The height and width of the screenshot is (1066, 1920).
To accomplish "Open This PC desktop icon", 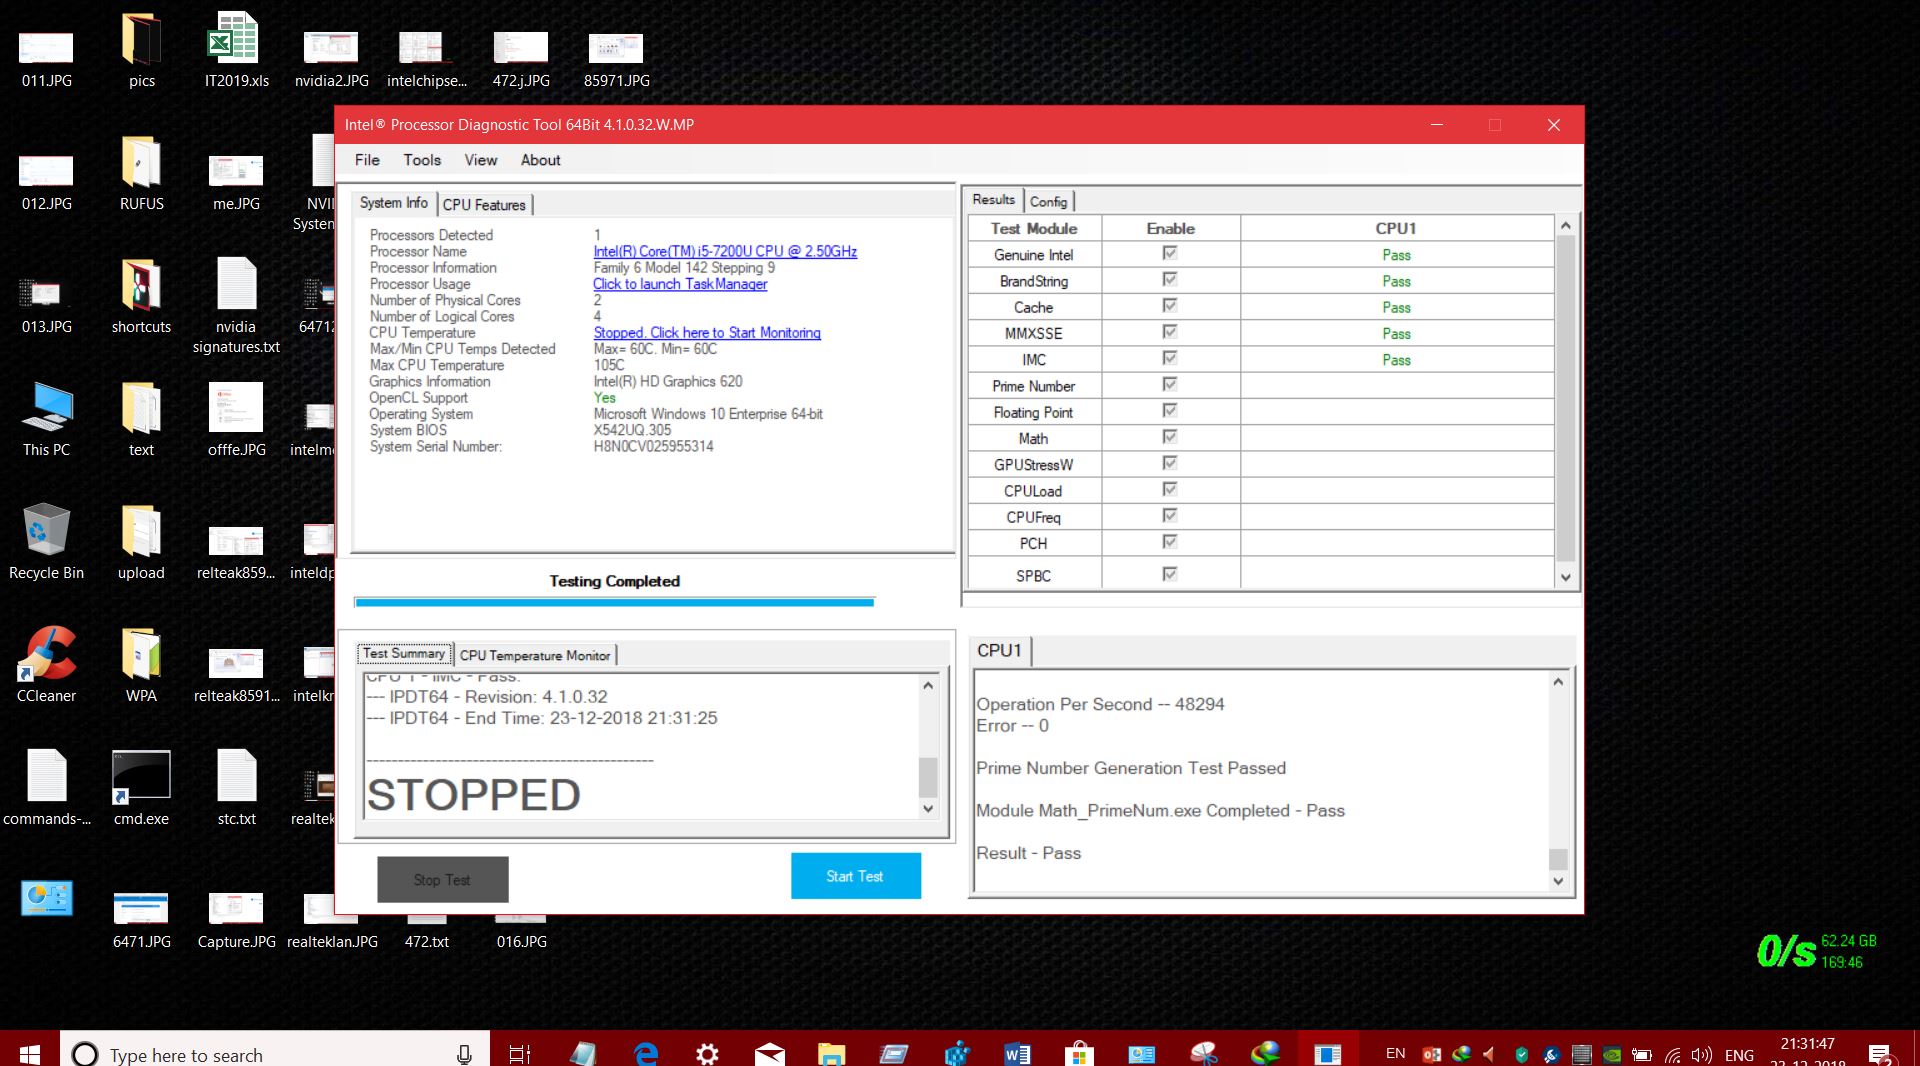I will pyautogui.click(x=46, y=419).
